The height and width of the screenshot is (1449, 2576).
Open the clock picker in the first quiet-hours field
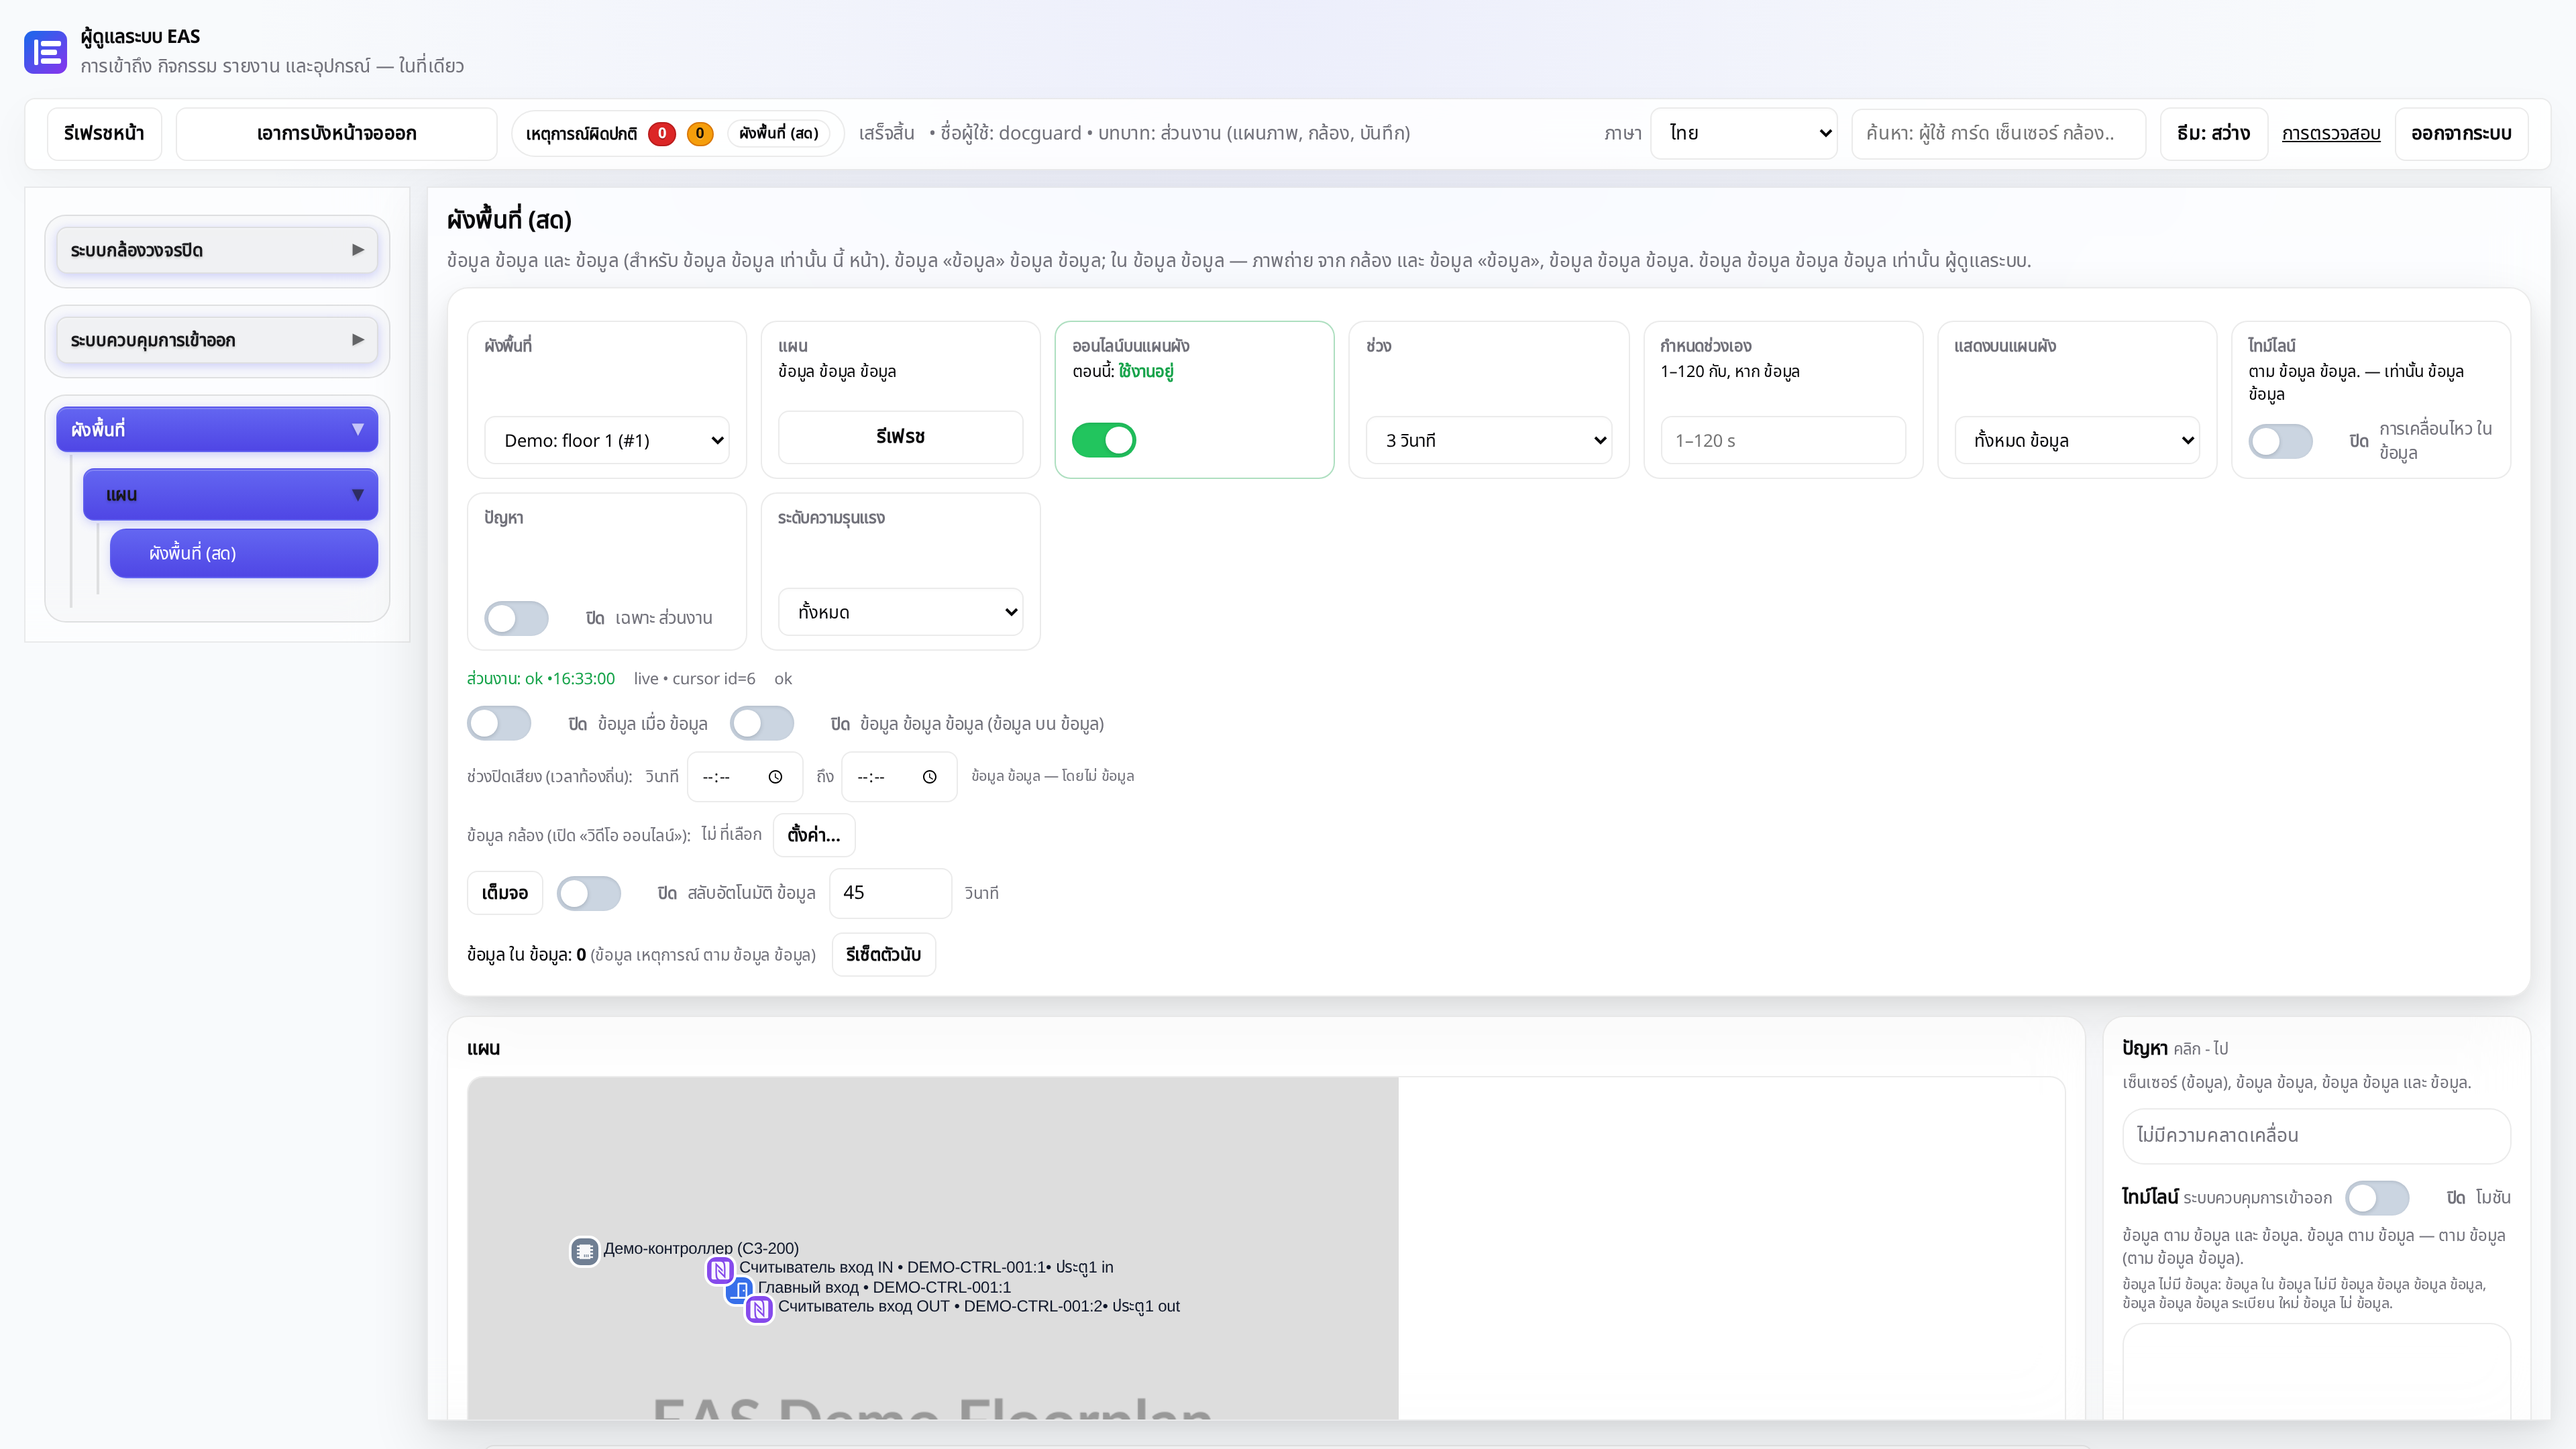[x=775, y=777]
